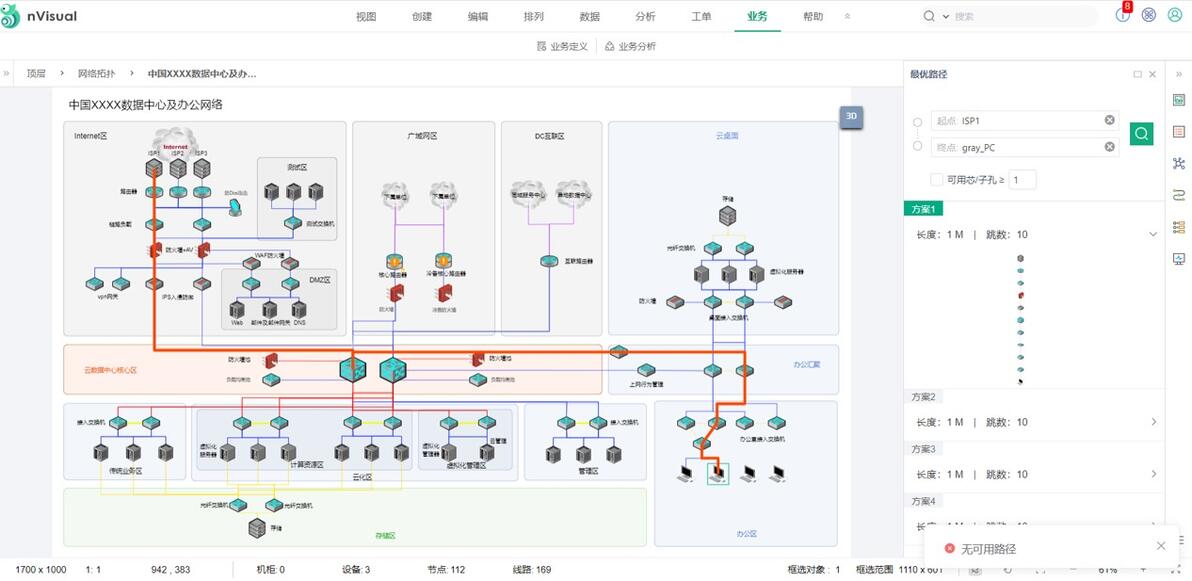Viewport: 1192px width, 581px height.
Task: Collapse 方案1 using its chevron
Action: pyautogui.click(x=1153, y=234)
